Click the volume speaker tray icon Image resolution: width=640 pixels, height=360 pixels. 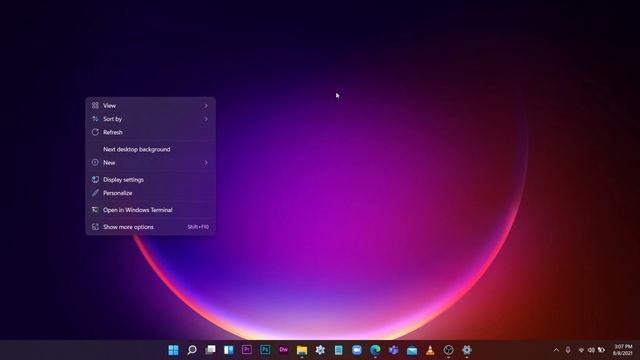point(591,350)
